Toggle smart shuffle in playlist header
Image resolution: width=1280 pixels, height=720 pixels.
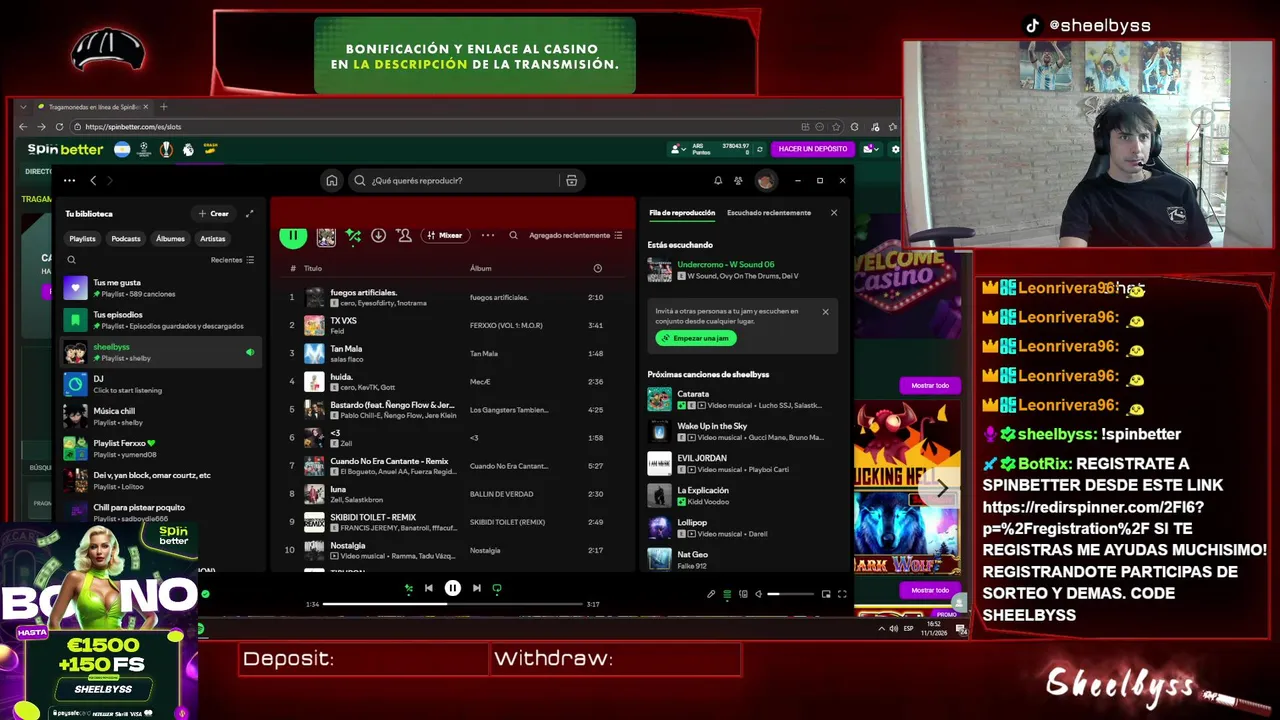(353, 236)
